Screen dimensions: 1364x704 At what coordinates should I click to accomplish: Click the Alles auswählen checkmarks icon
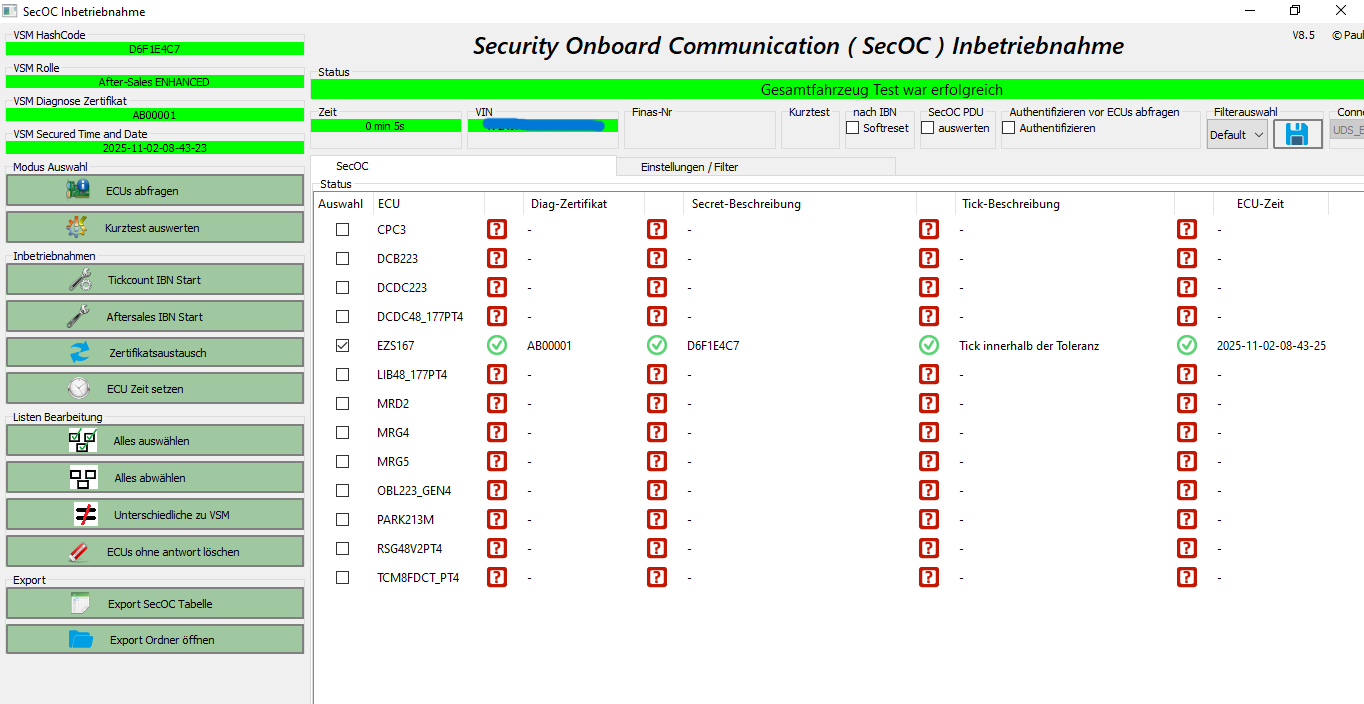83,441
